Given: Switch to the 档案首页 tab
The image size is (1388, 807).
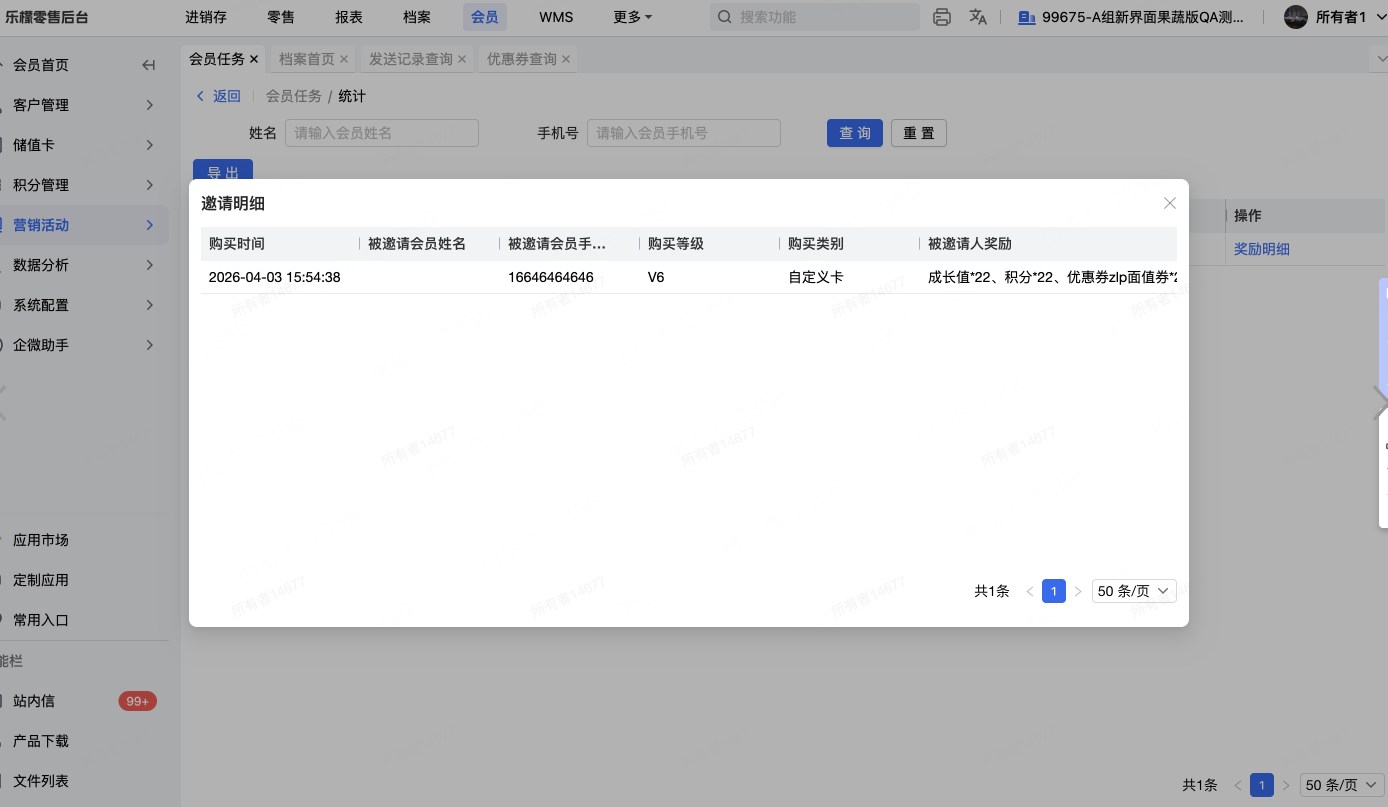Looking at the screenshot, I should 306,60.
